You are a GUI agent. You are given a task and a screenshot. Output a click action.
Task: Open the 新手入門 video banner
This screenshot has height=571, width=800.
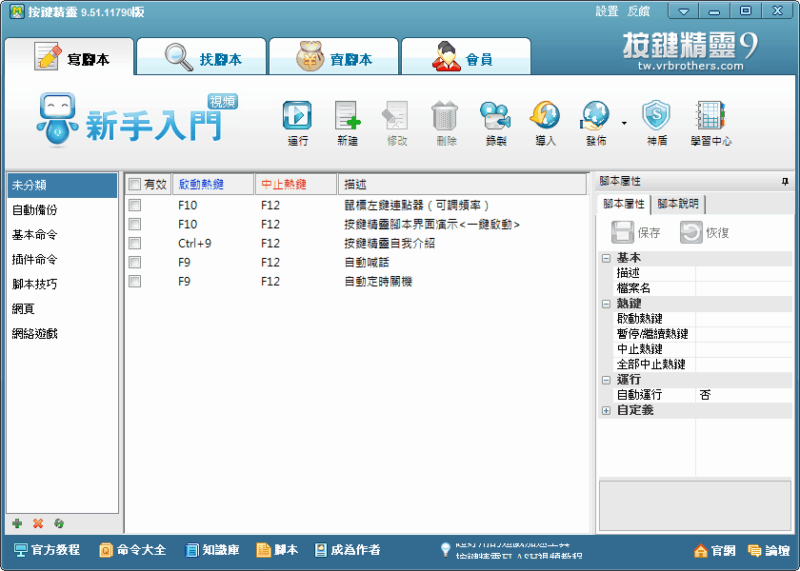138,119
